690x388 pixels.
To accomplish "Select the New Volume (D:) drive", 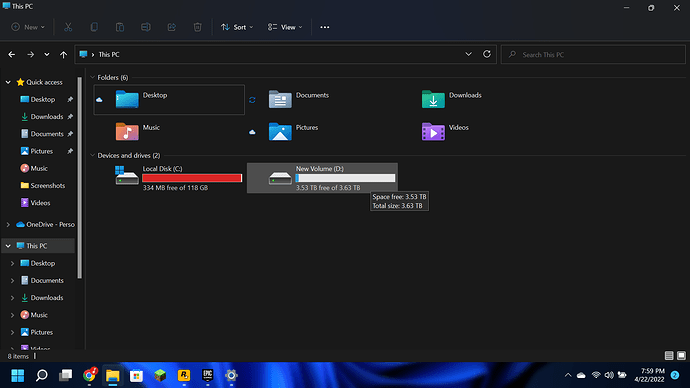I will pos(322,178).
